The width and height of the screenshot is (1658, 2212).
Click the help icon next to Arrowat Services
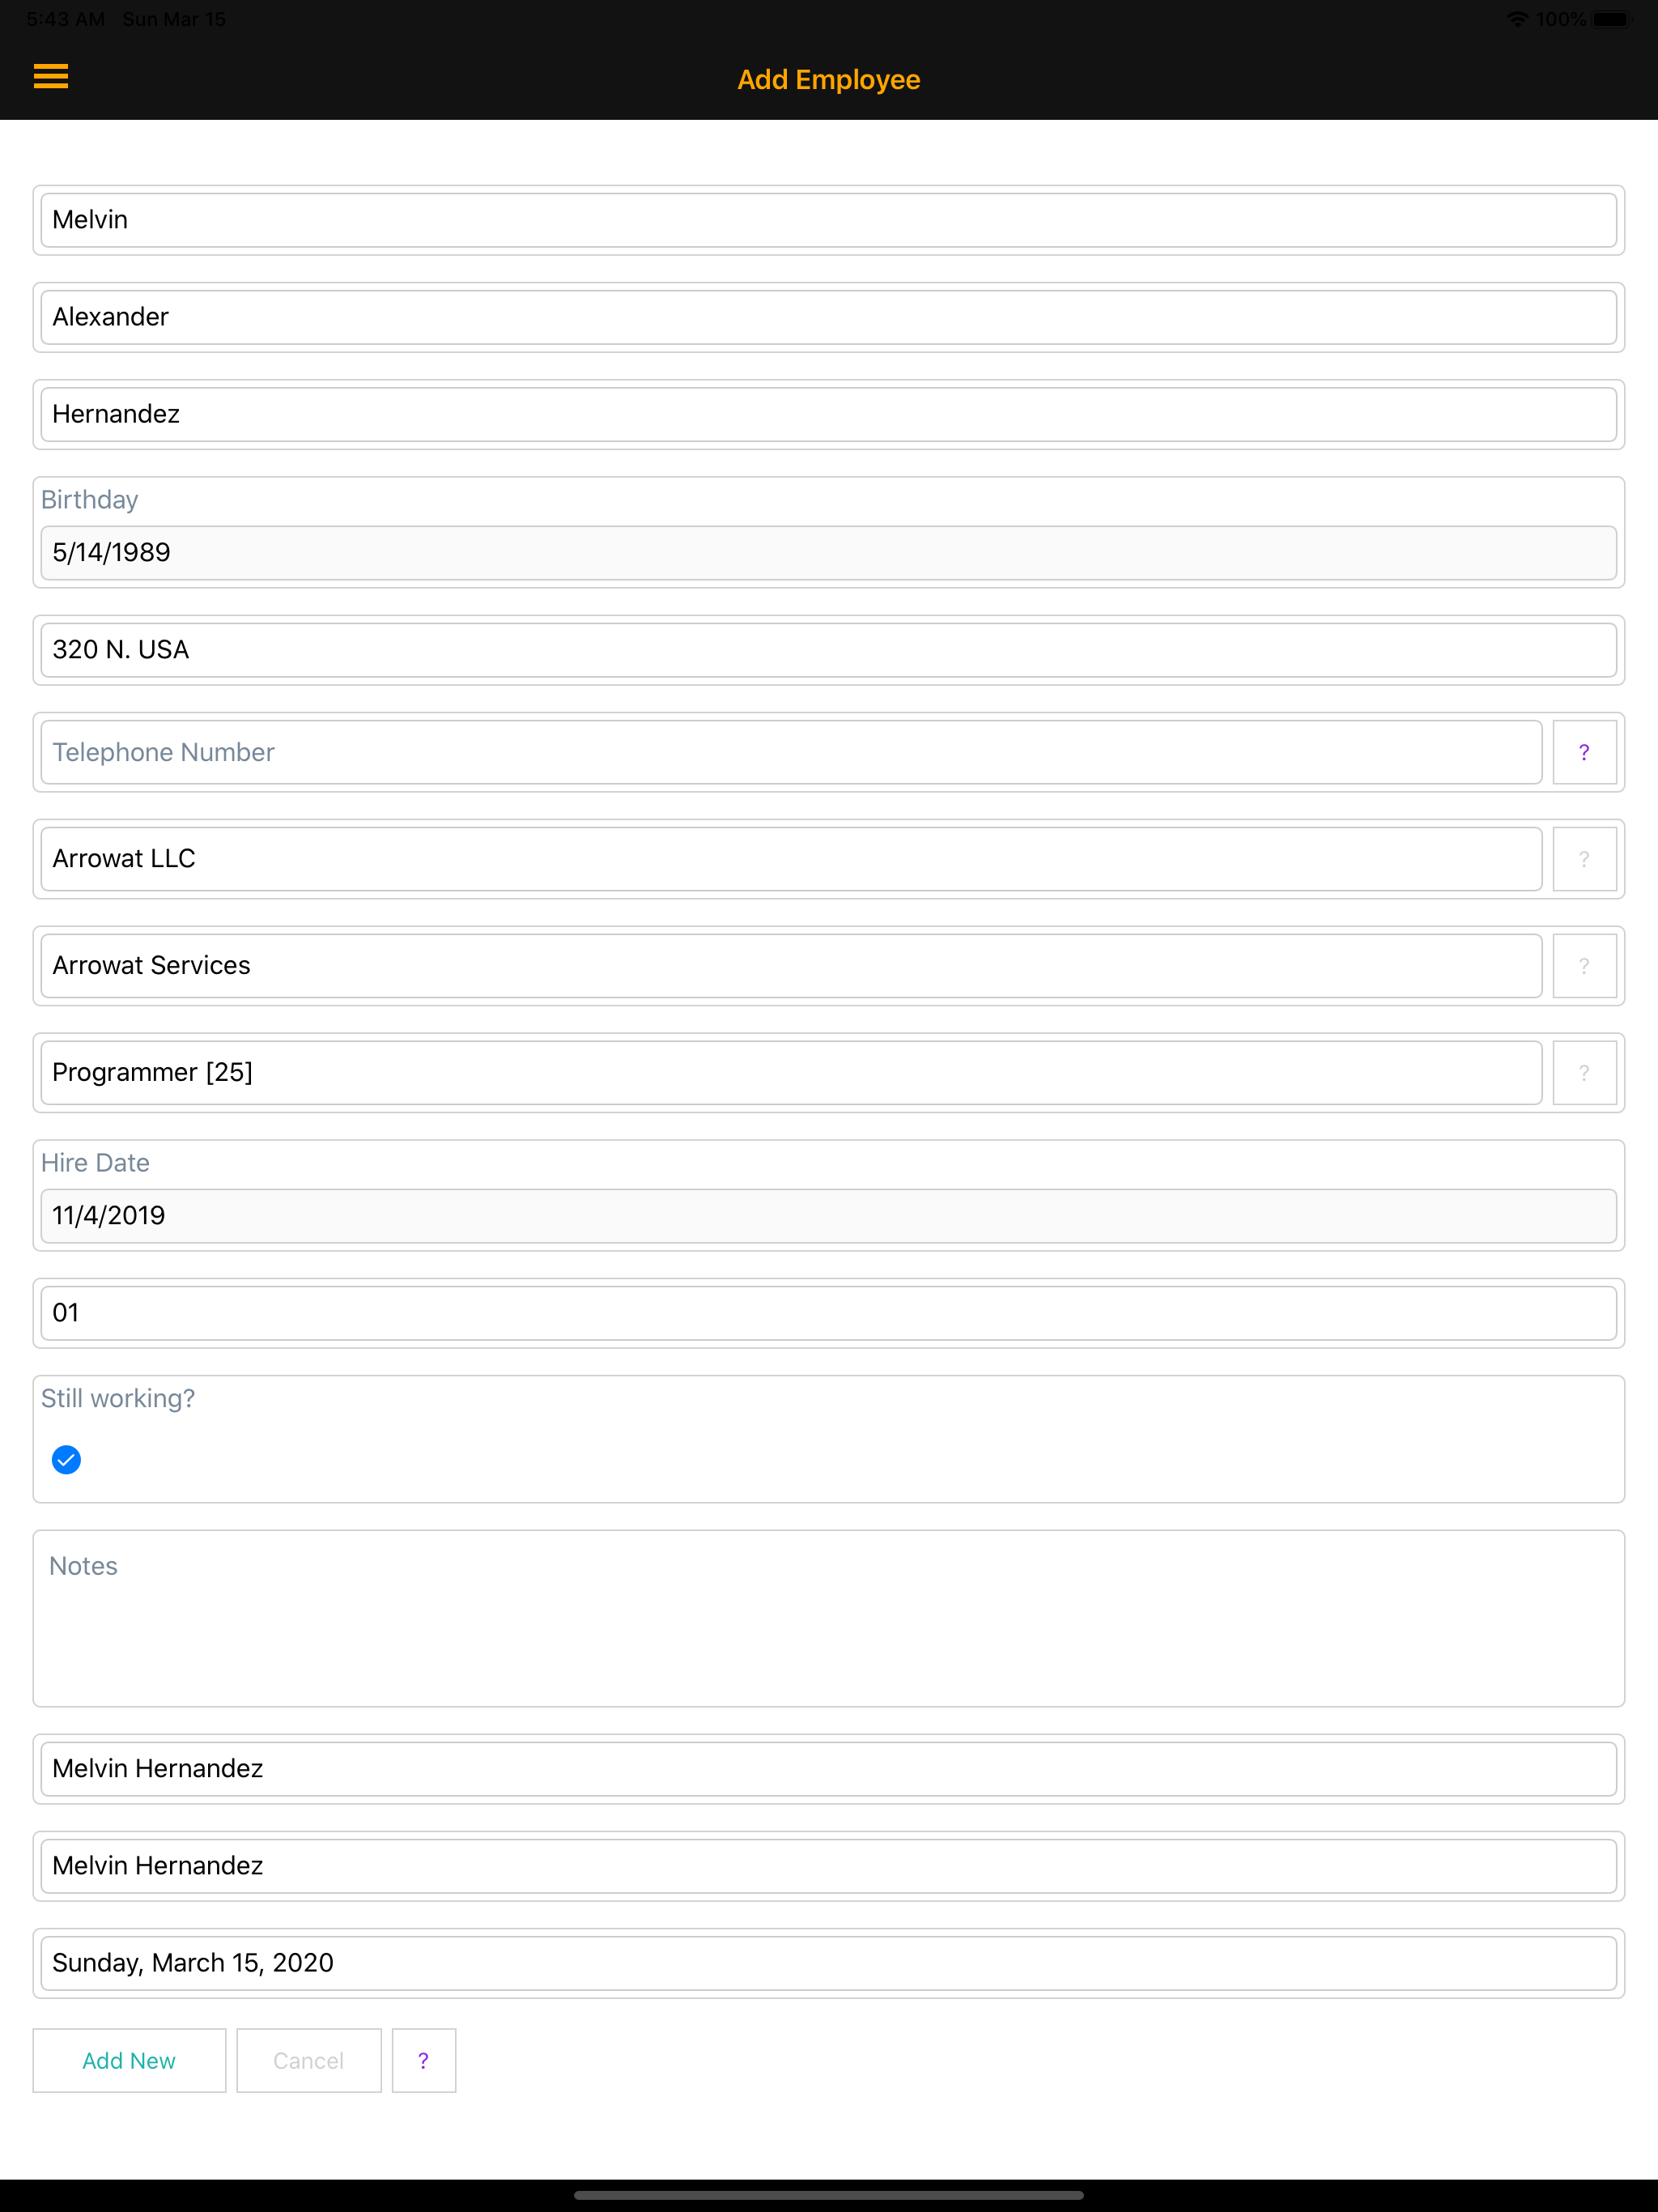coord(1584,965)
